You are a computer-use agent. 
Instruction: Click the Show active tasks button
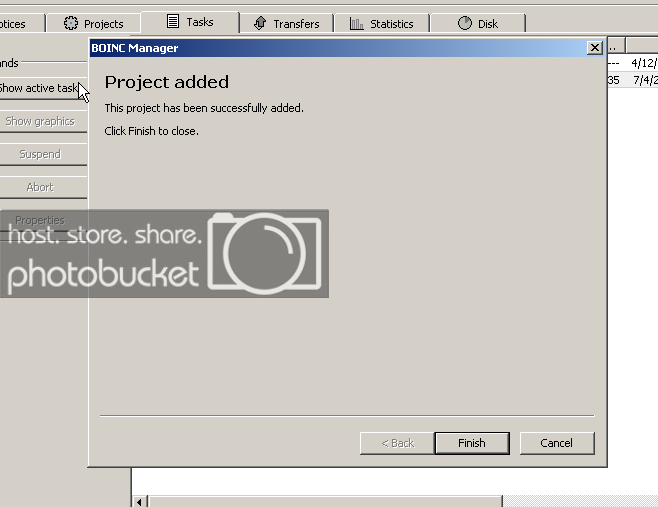tap(40, 88)
